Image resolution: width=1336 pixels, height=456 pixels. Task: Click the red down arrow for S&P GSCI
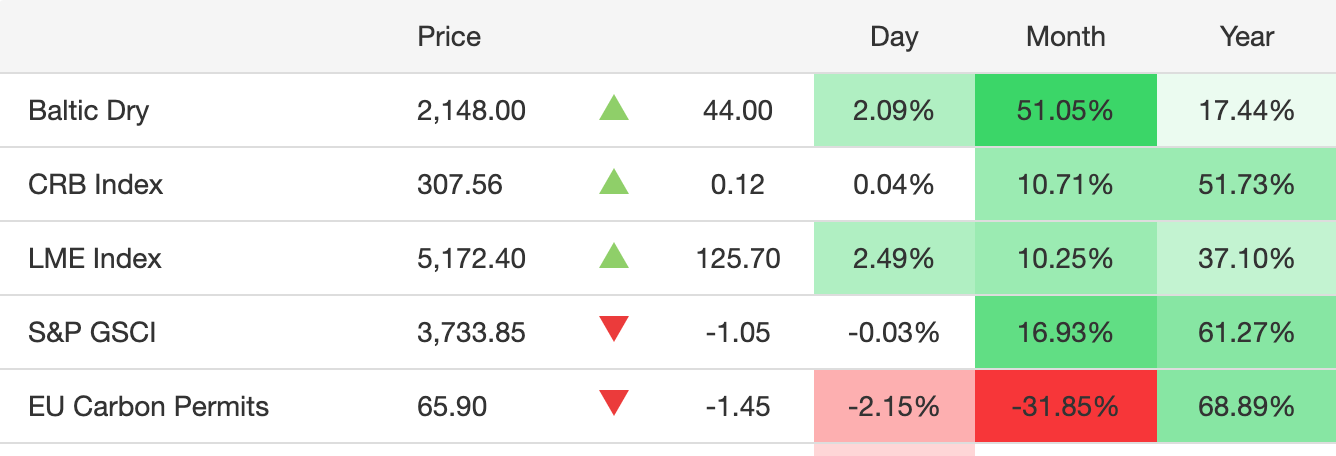click(613, 330)
